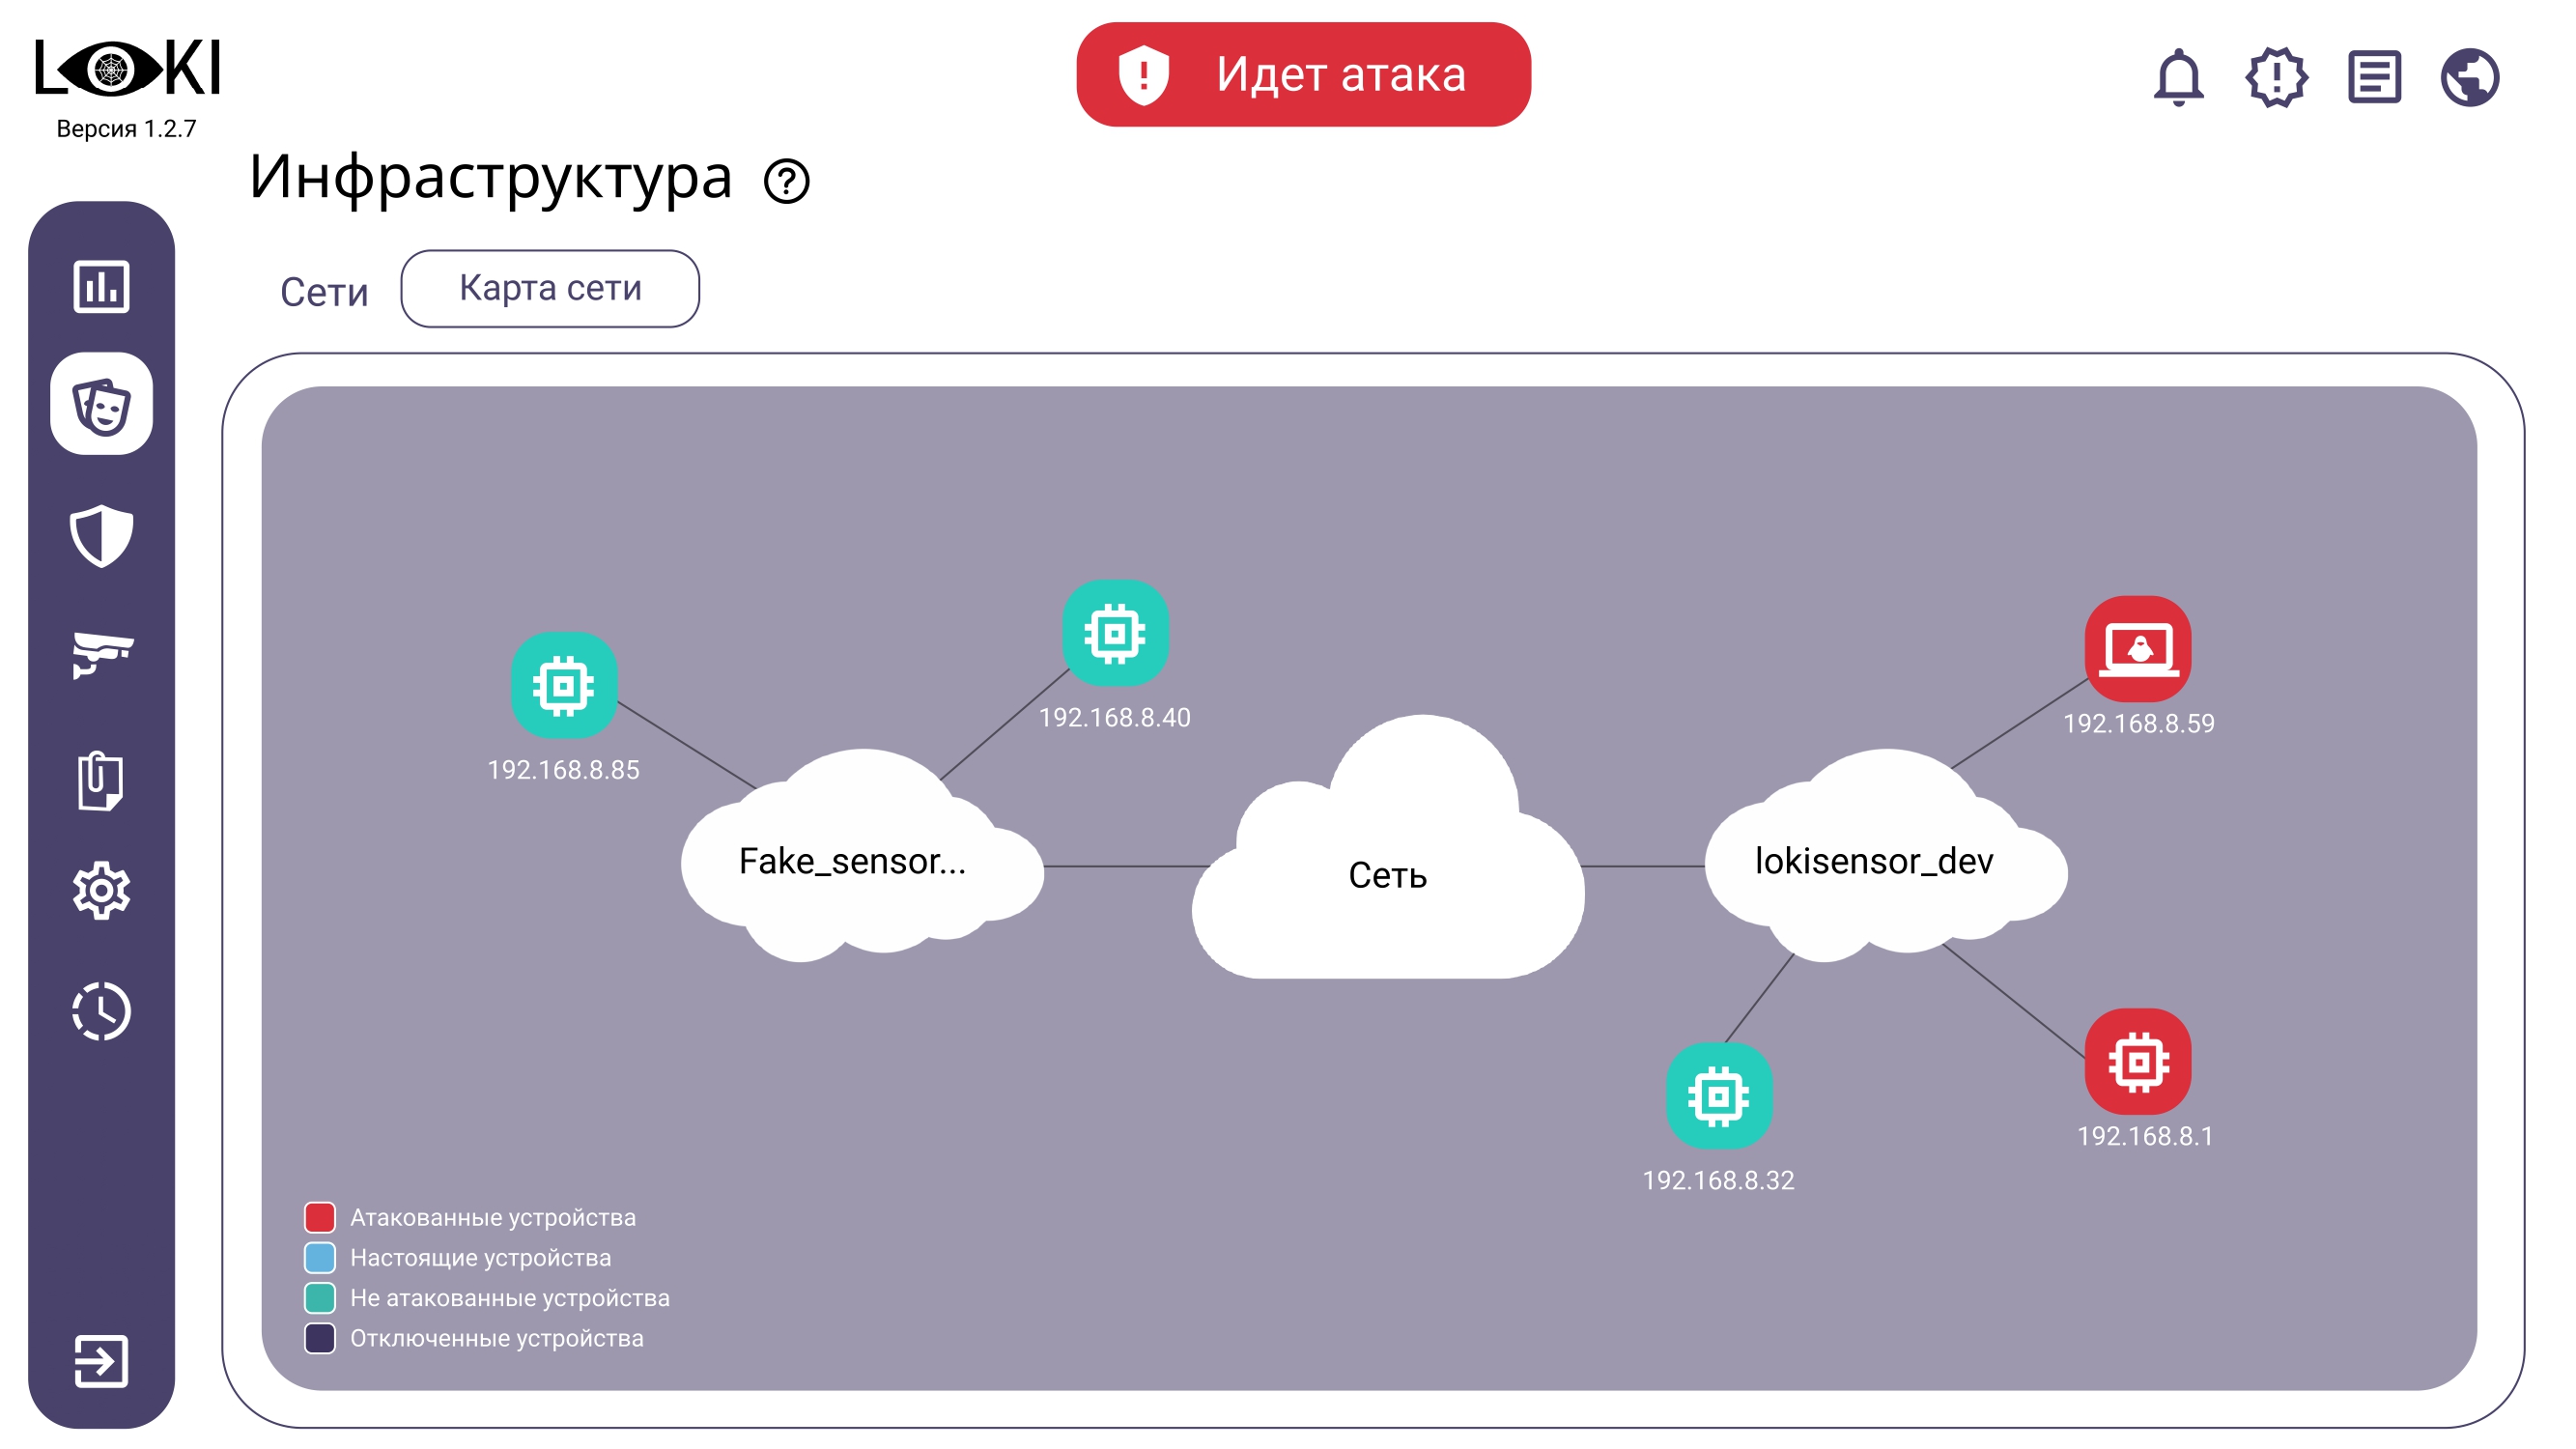2576x1449 pixels.
Task: Click the Идет атака alert button
Action: (1303, 75)
